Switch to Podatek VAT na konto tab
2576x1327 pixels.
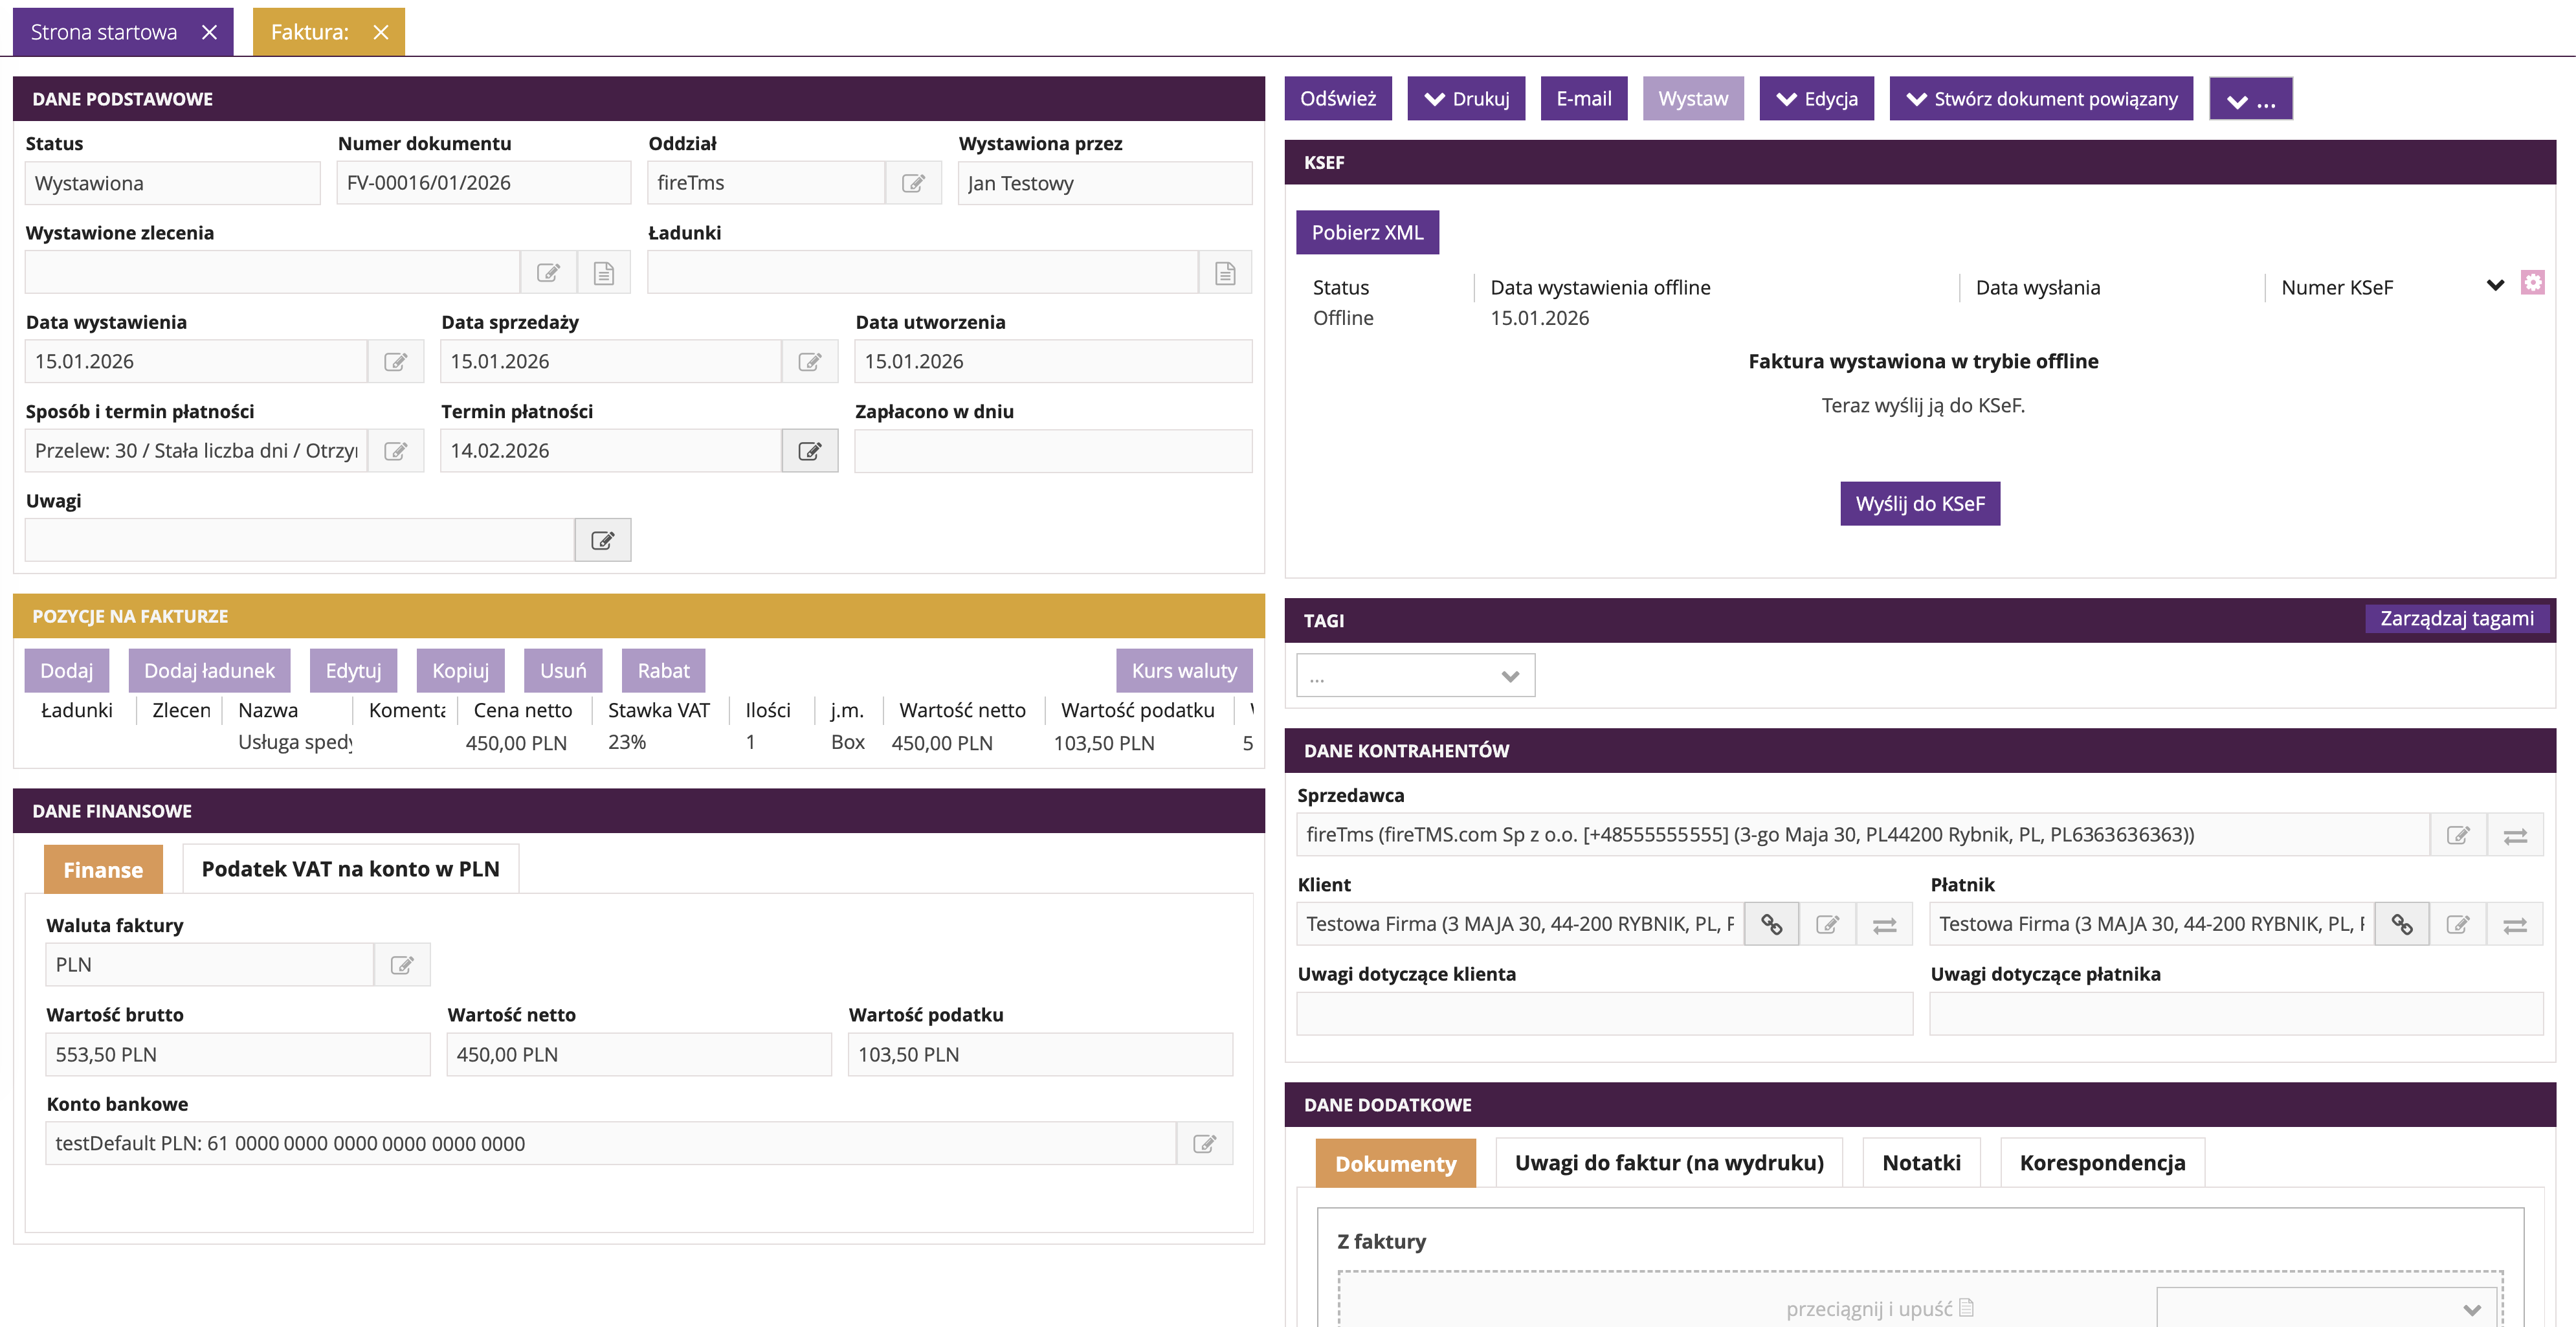click(350, 869)
